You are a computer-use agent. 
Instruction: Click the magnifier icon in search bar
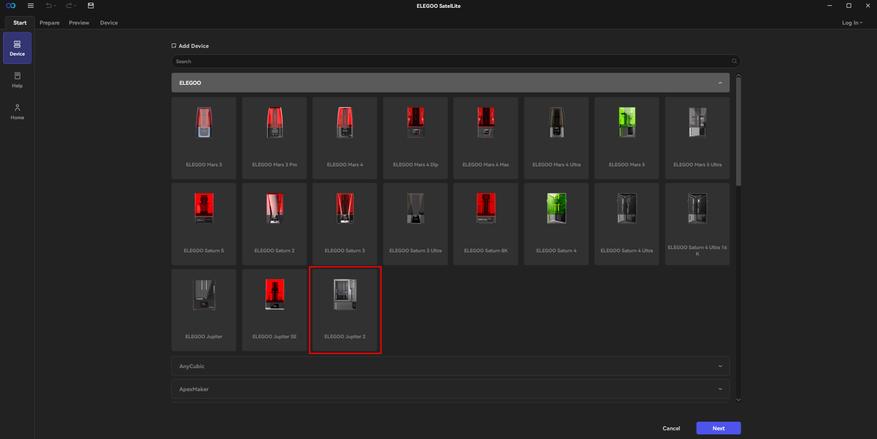[734, 61]
